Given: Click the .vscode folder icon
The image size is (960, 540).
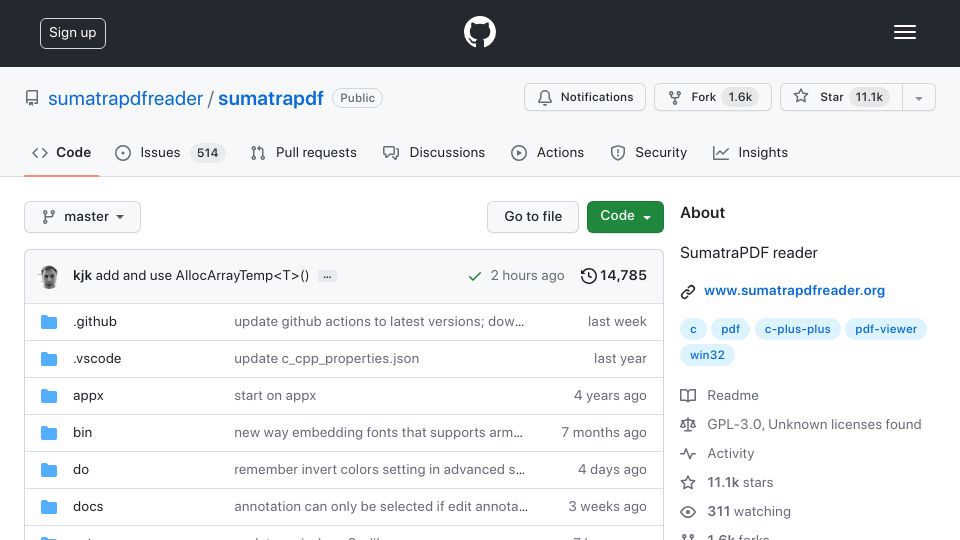Looking at the screenshot, I should [x=49, y=359].
